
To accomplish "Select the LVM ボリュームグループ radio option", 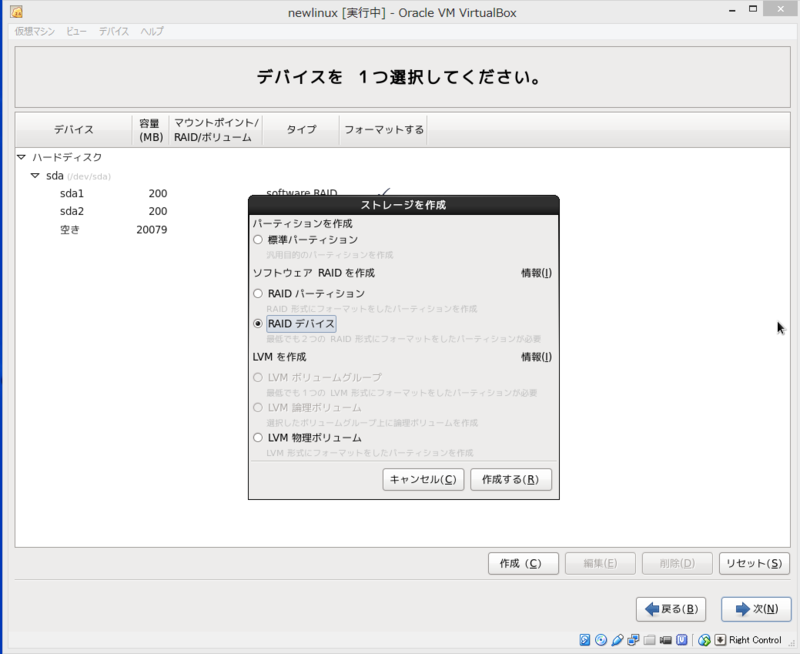I will click(x=258, y=378).
